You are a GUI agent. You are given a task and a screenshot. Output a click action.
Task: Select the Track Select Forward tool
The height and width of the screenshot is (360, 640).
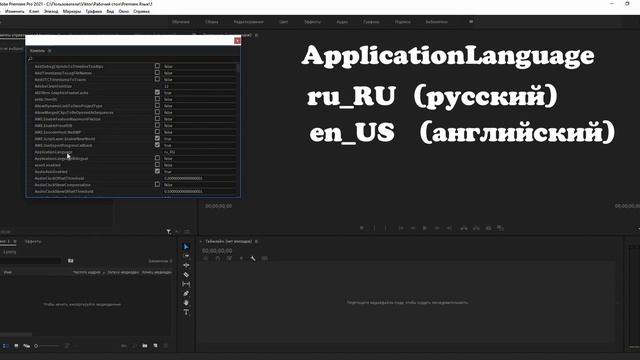[x=186, y=256]
